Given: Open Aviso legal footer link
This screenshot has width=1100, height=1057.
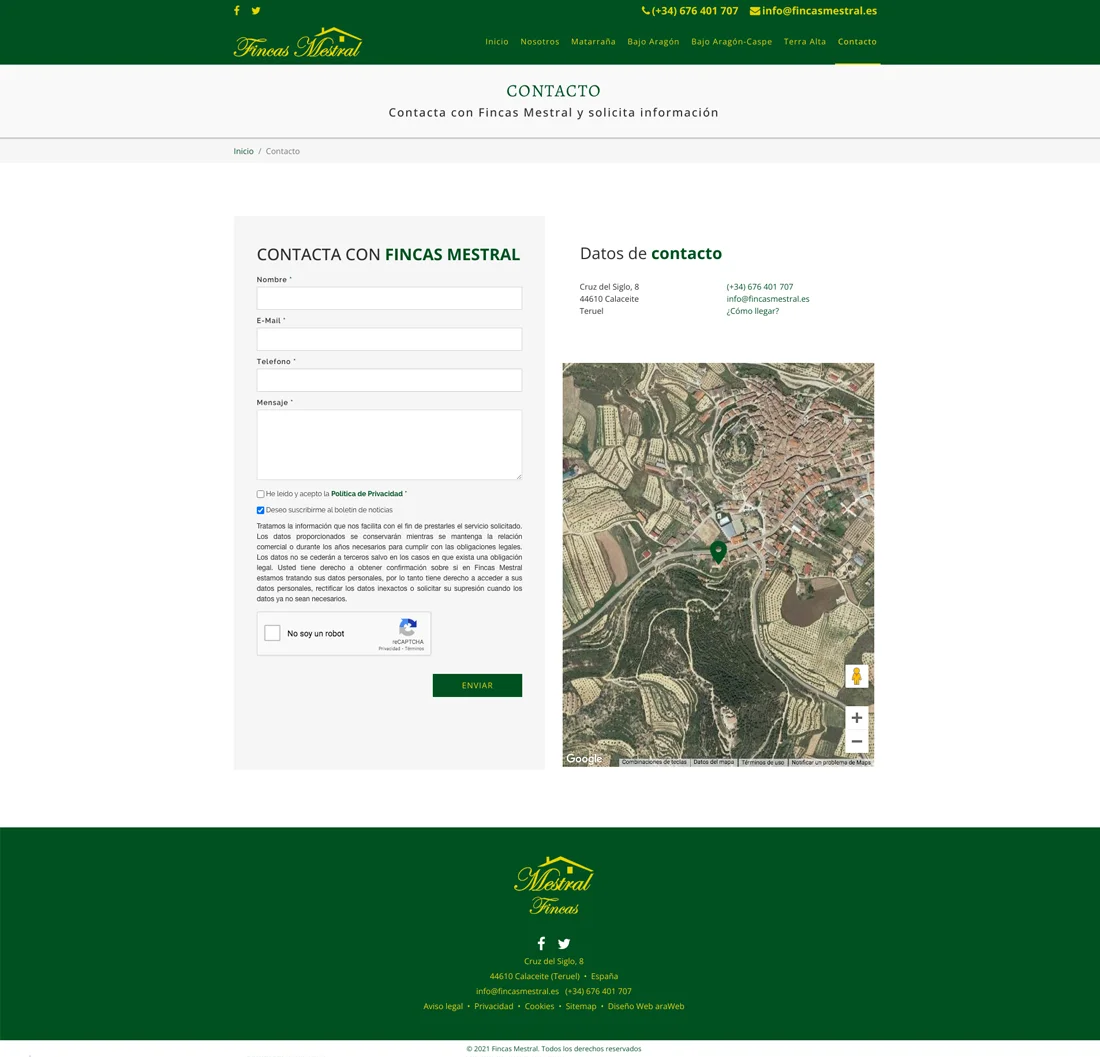Looking at the screenshot, I should (443, 1006).
